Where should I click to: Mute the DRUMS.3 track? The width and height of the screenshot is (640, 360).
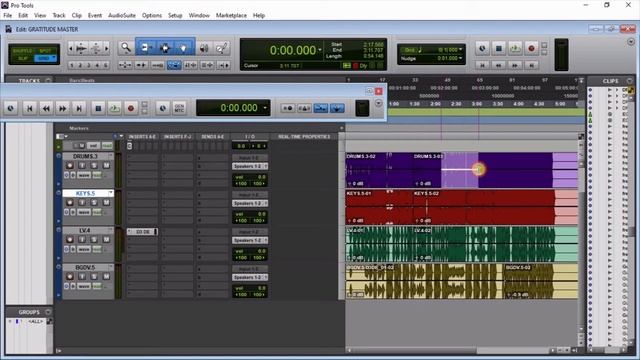pyautogui.click(x=107, y=165)
